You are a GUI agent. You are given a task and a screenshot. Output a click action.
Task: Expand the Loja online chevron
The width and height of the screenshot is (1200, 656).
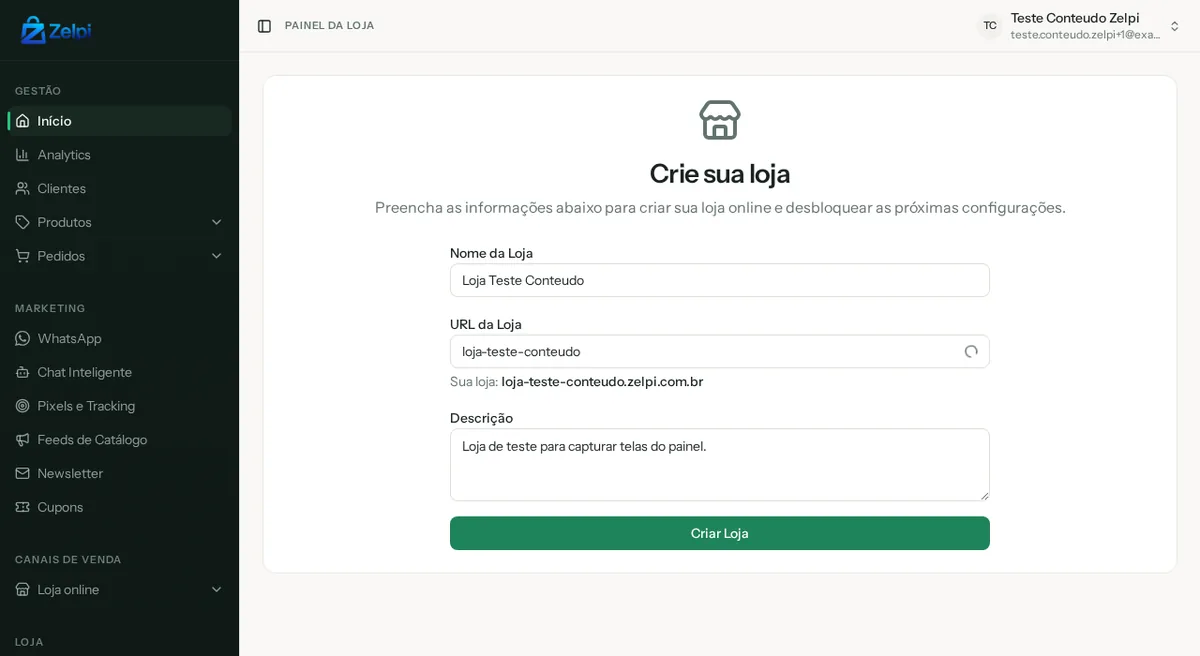point(216,590)
